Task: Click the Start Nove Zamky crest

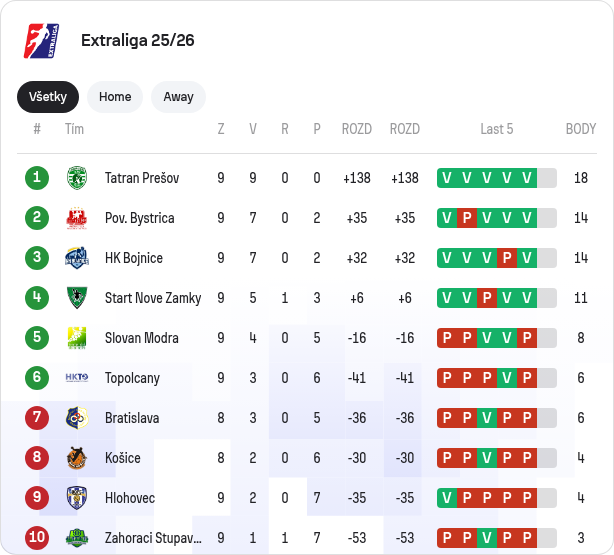Action: click(77, 298)
